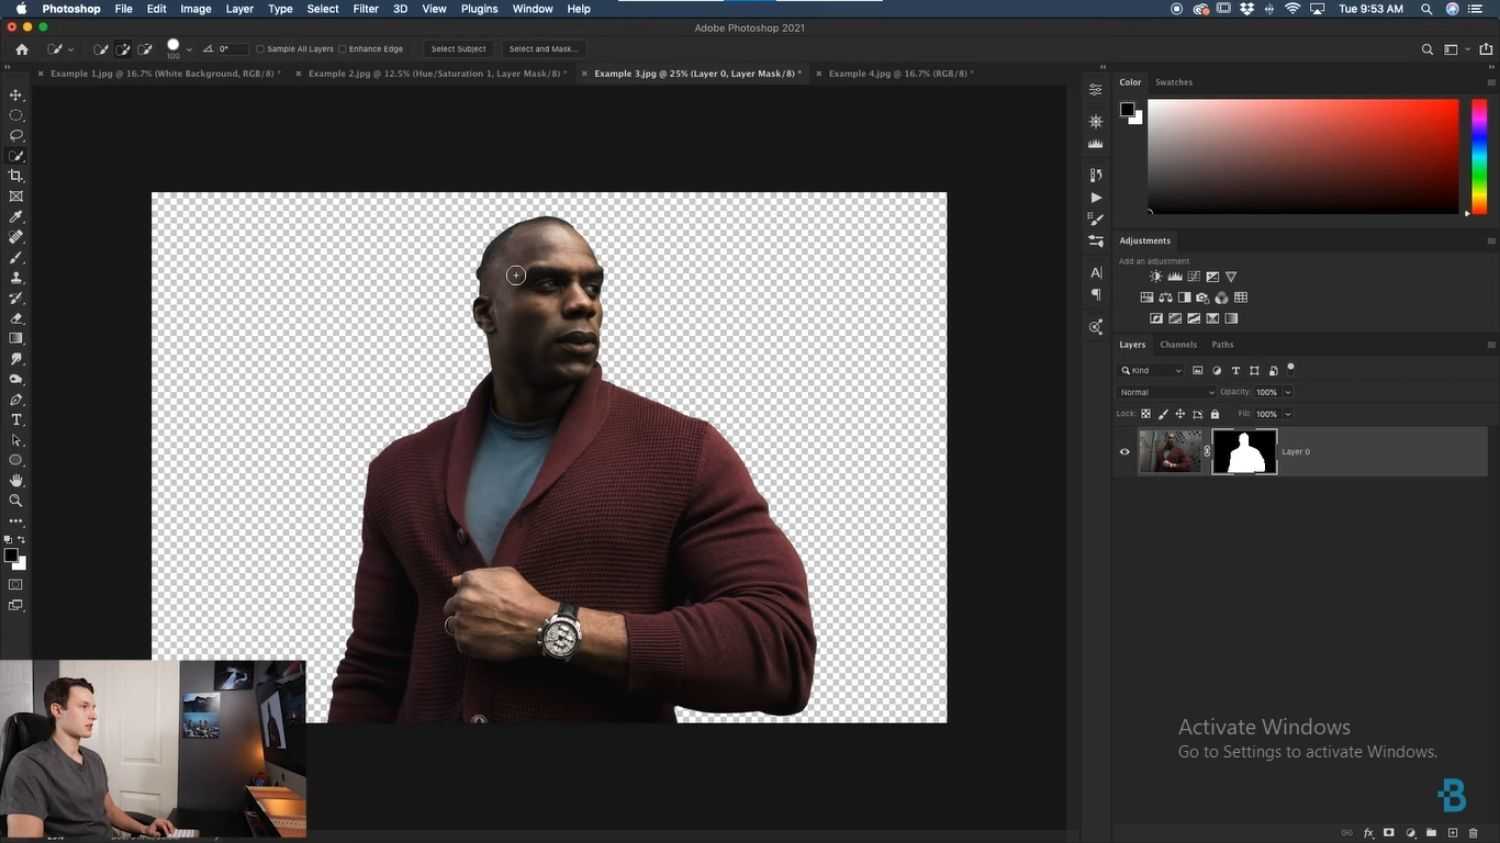Click the Select Subject button
This screenshot has height=843, width=1500.
pos(458,48)
